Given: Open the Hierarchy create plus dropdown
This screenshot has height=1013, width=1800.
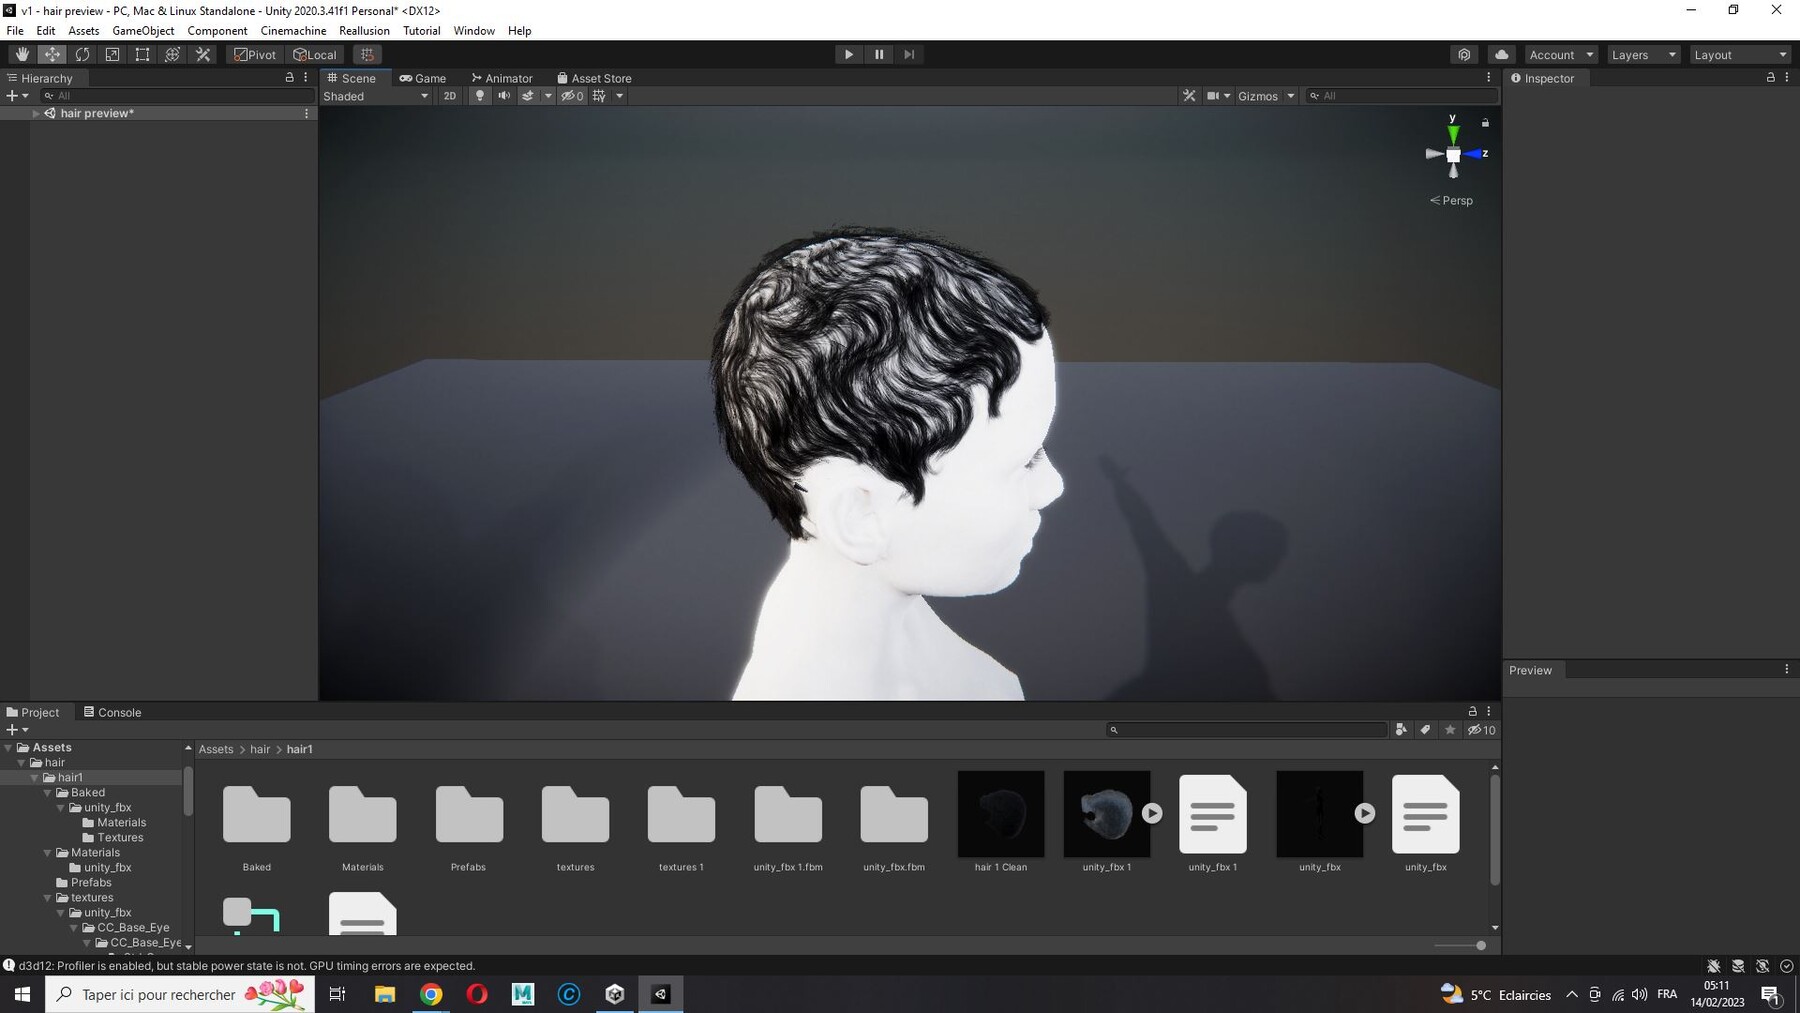Looking at the screenshot, I should click(17, 96).
